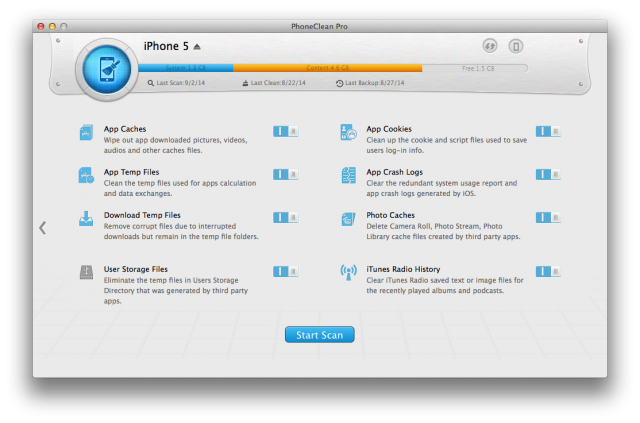Click the Photo Caches title

tap(391, 215)
